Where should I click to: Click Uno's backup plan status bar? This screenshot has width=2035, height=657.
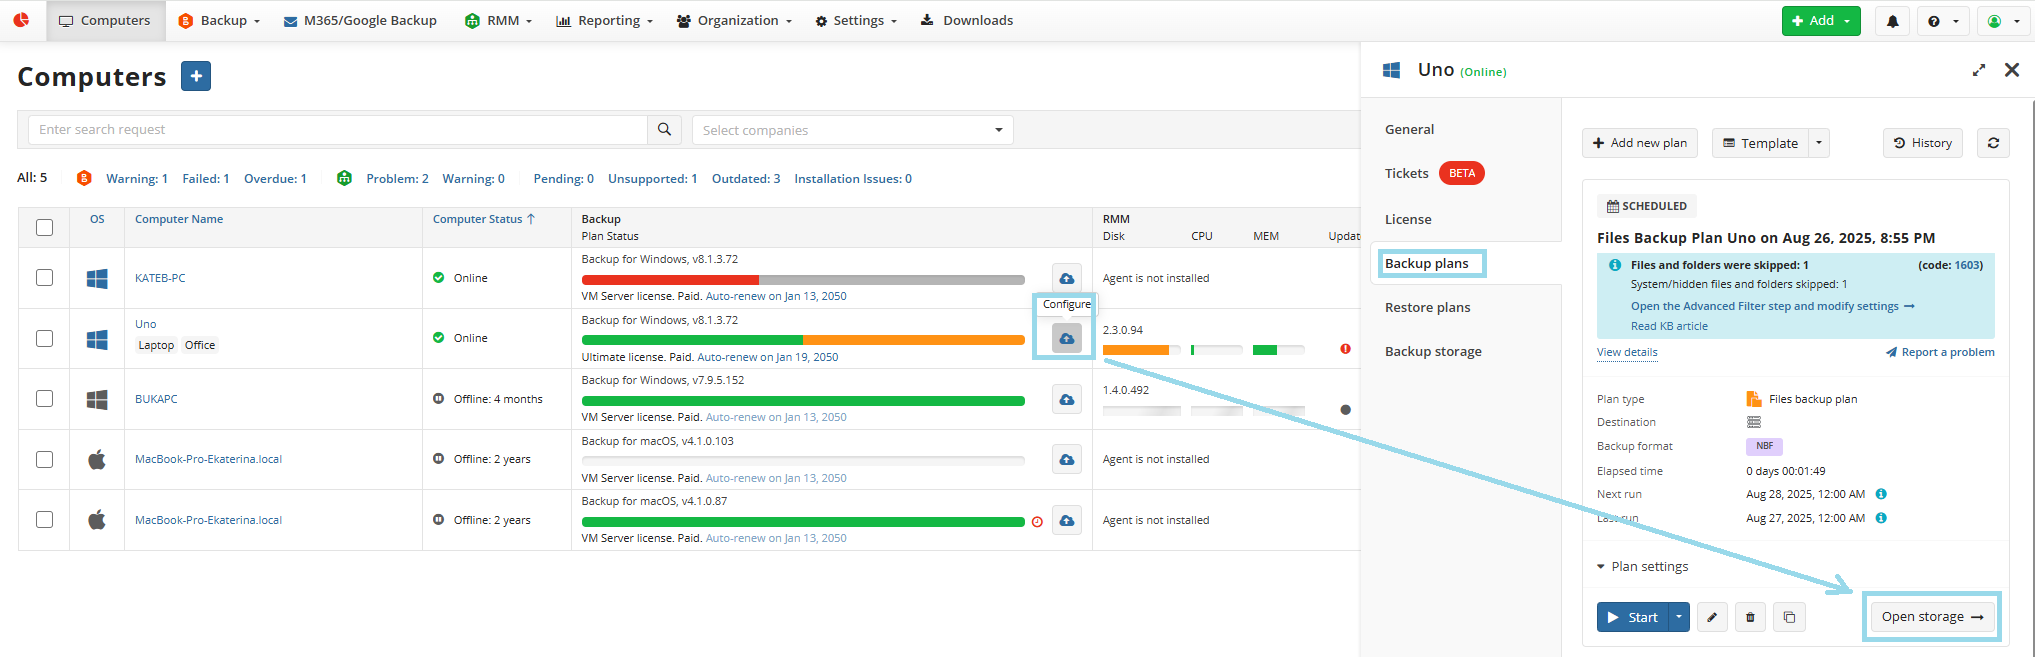(x=803, y=340)
